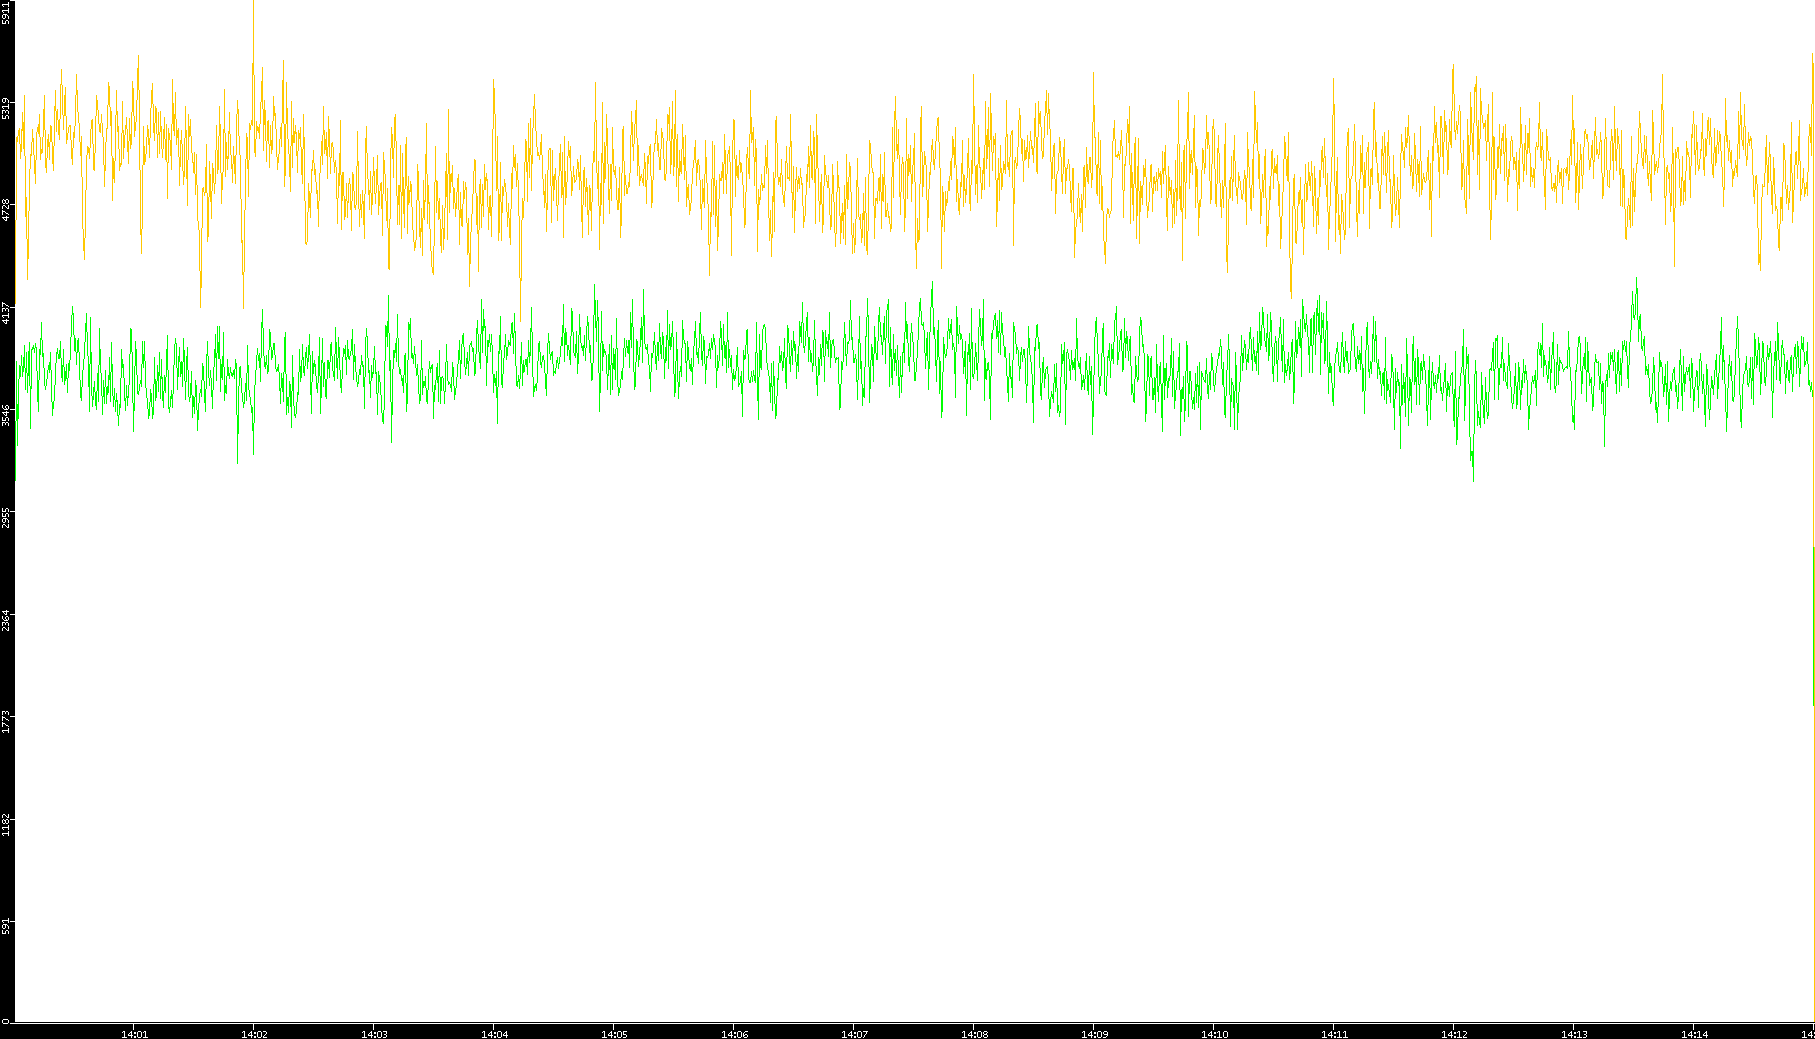Select the 14:11 time label
This screenshot has width=1815, height=1039.
click(1334, 1034)
